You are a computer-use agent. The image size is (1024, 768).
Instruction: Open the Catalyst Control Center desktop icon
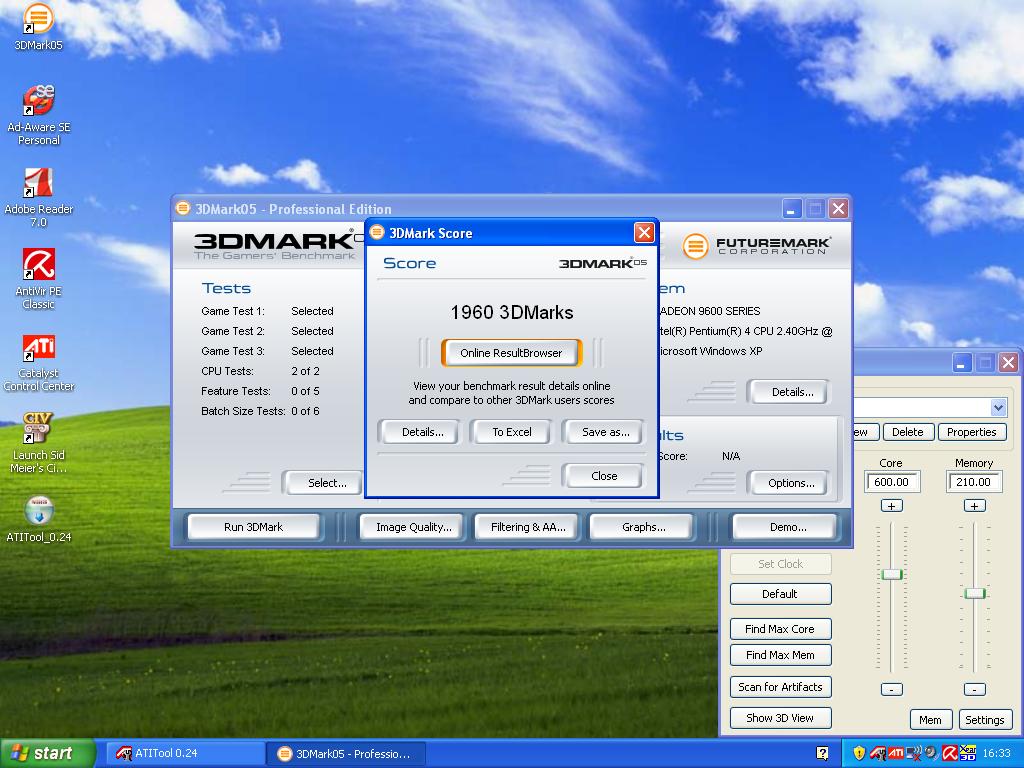click(39, 362)
